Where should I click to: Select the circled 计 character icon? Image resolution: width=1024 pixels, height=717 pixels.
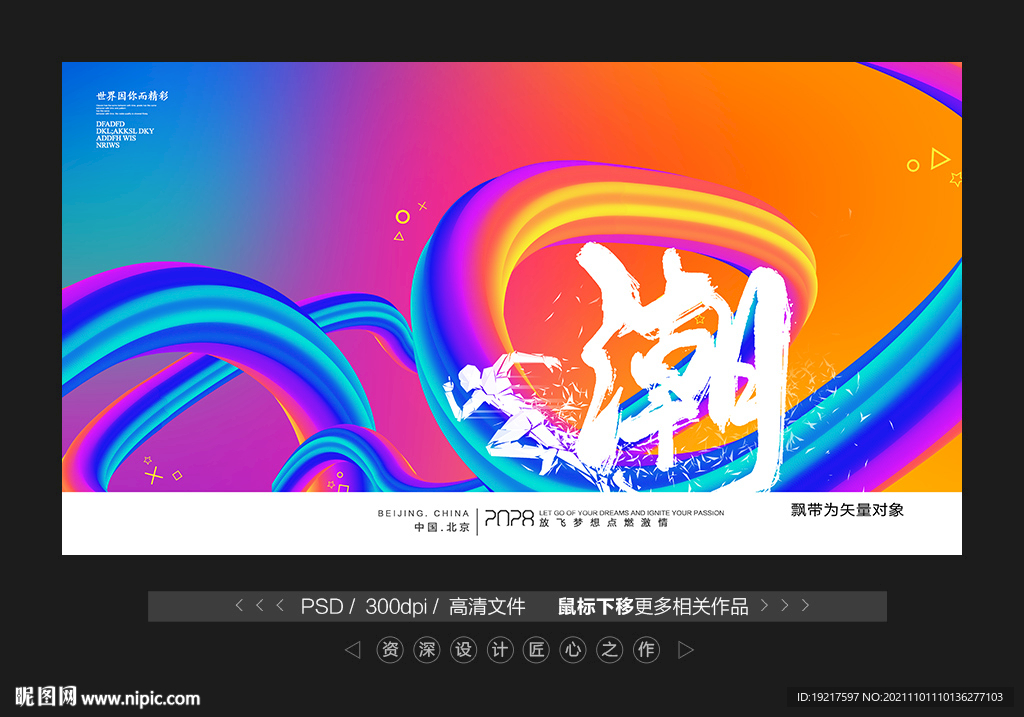(x=500, y=650)
